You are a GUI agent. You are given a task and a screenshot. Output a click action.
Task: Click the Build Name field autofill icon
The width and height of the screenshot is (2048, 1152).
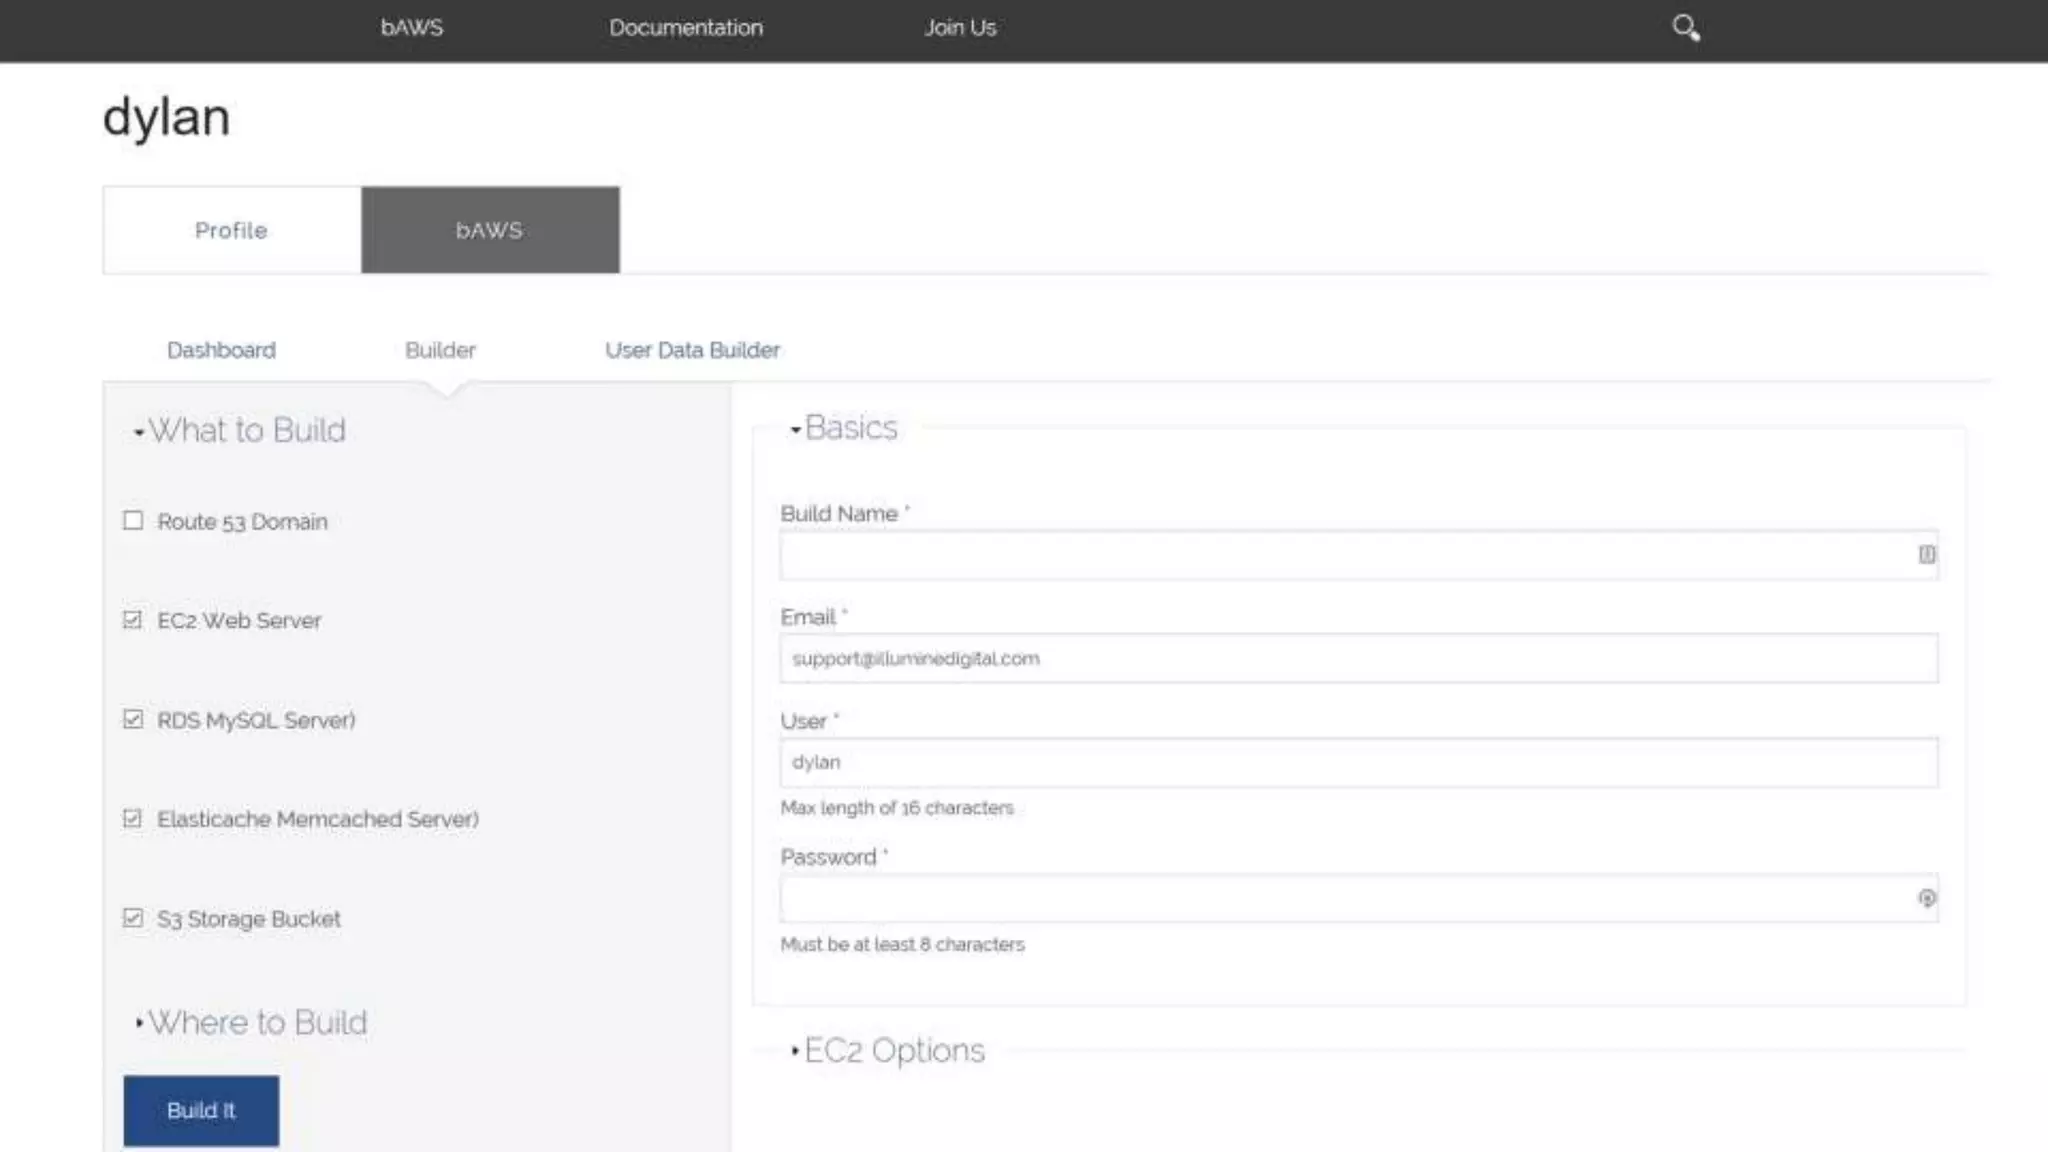pyautogui.click(x=1926, y=555)
